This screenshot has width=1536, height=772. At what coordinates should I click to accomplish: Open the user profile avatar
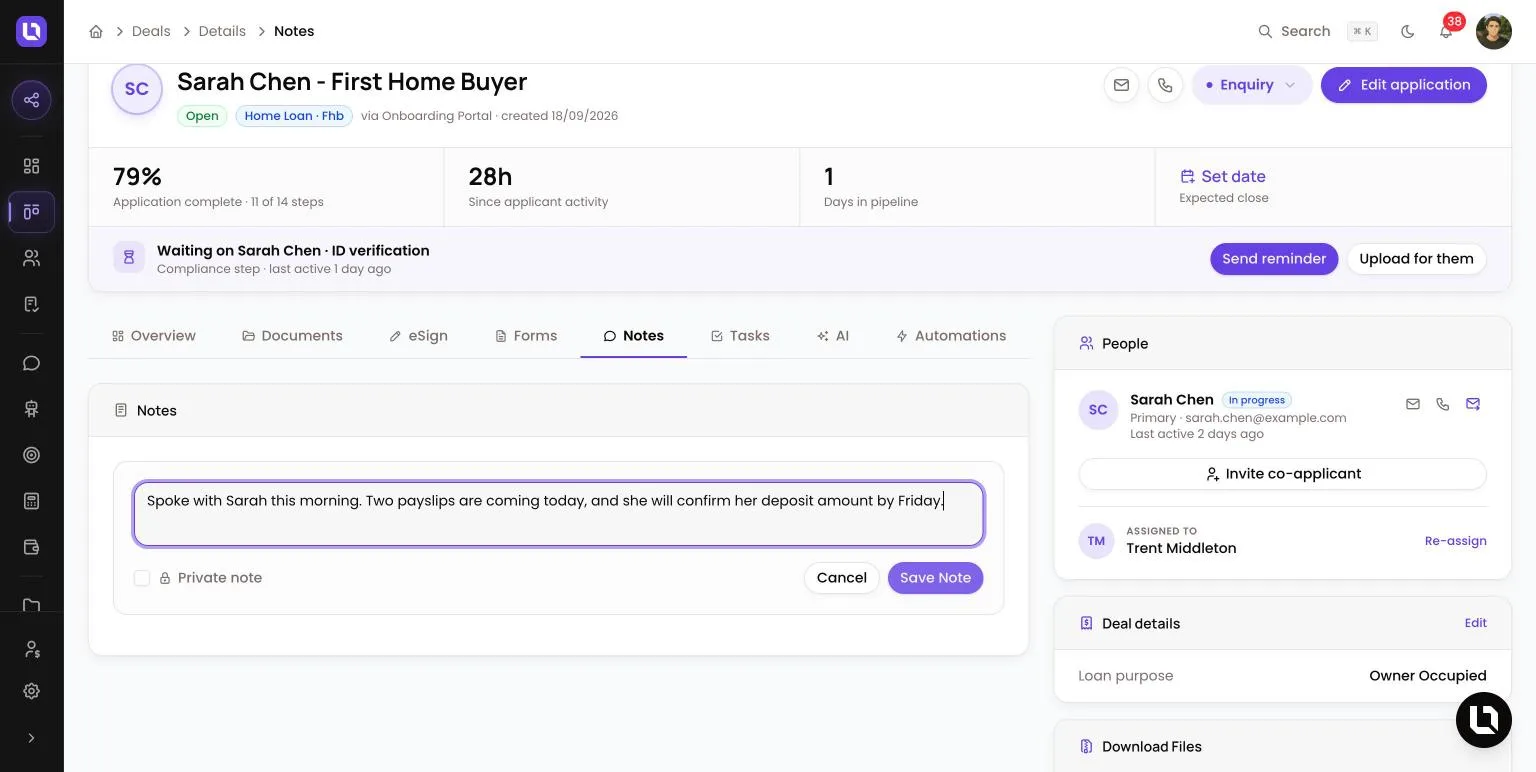1494,31
